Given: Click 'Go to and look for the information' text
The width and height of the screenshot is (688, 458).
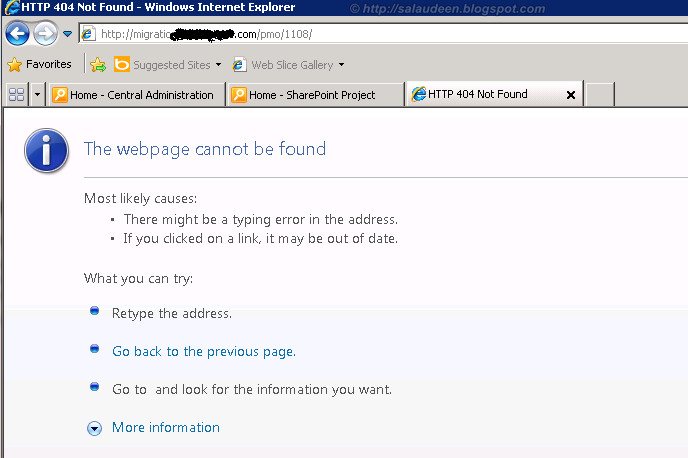Looking at the screenshot, I should (252, 390).
